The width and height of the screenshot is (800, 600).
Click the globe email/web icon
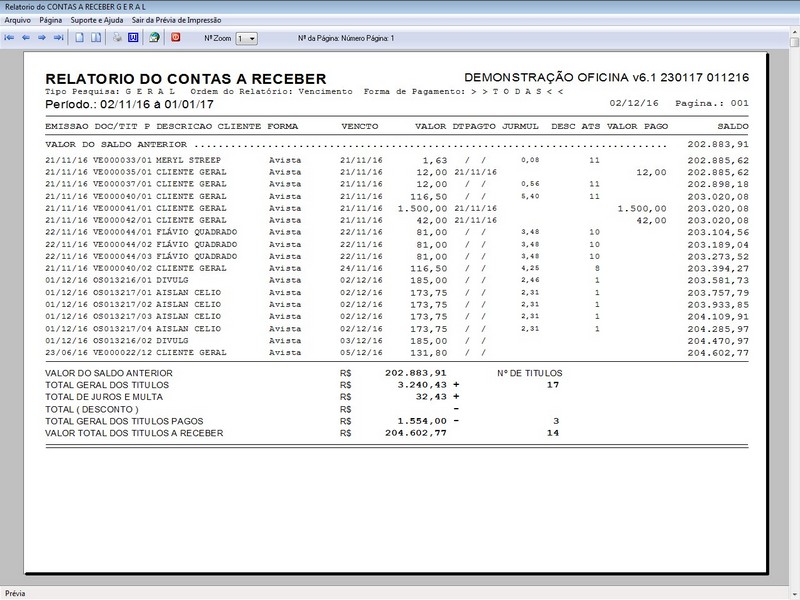point(154,38)
